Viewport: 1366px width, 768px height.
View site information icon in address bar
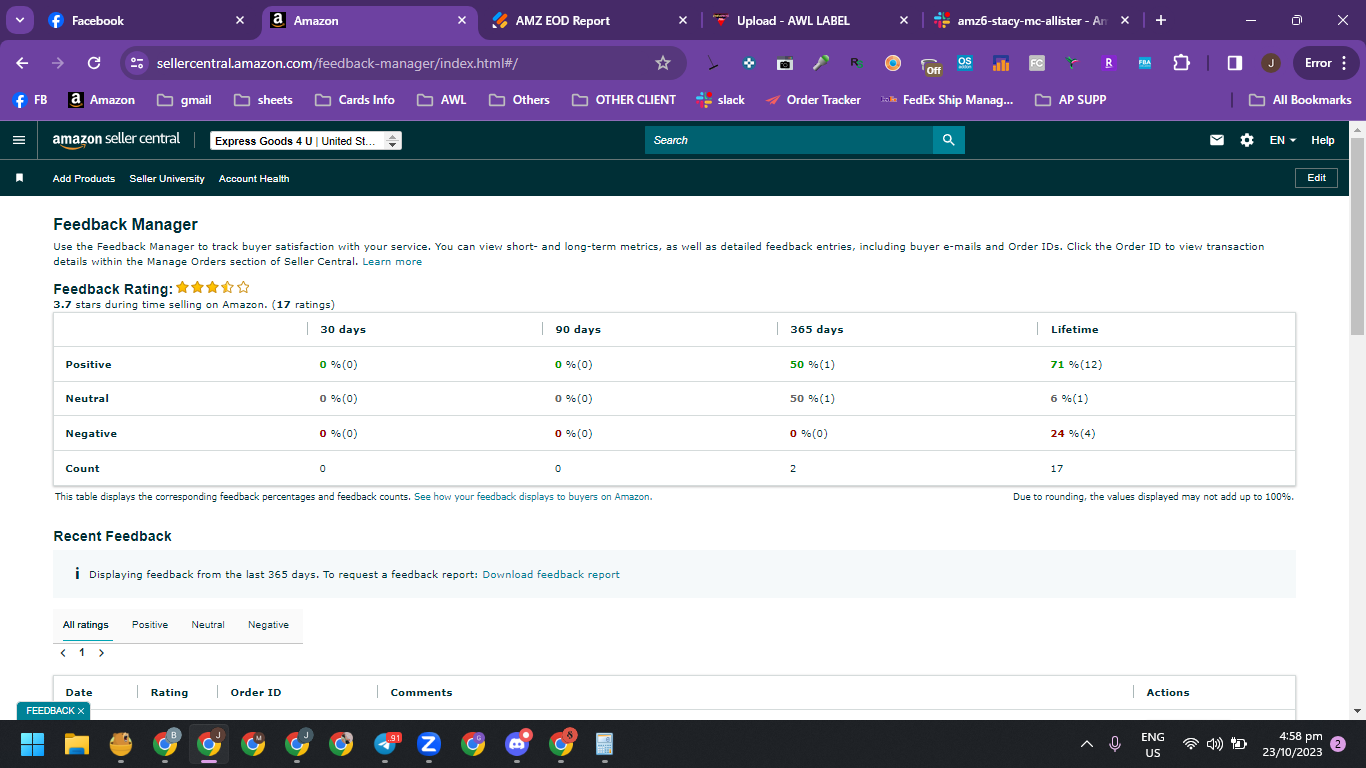[x=138, y=63]
